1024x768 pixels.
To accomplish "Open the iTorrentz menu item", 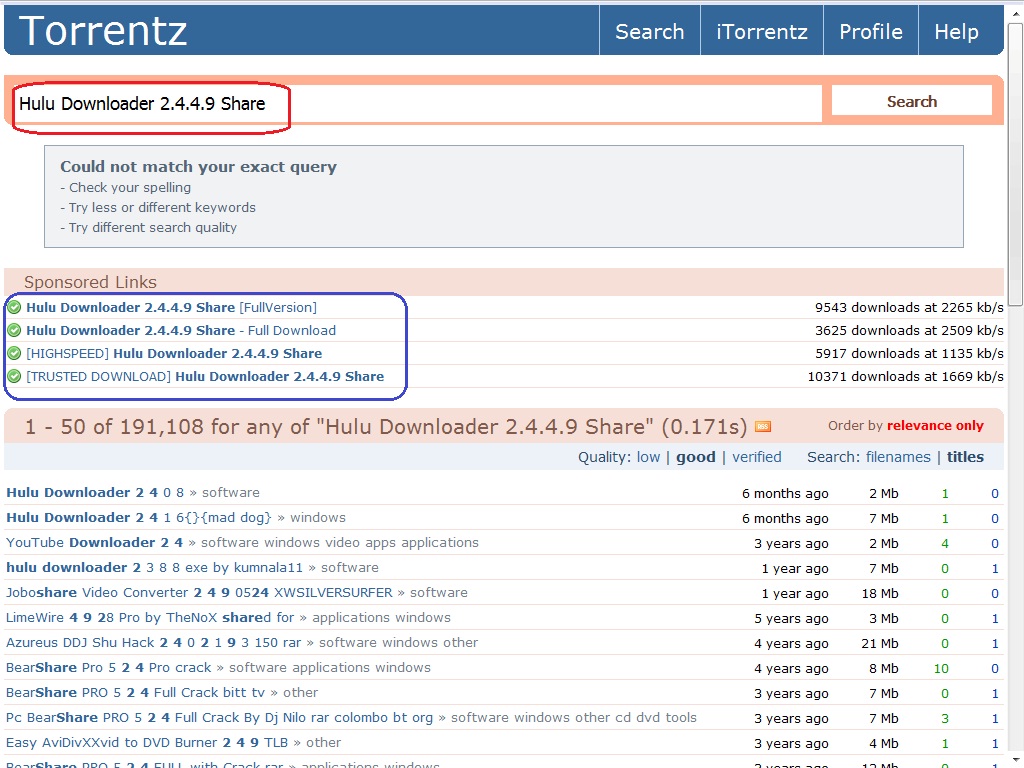I will [x=761, y=31].
